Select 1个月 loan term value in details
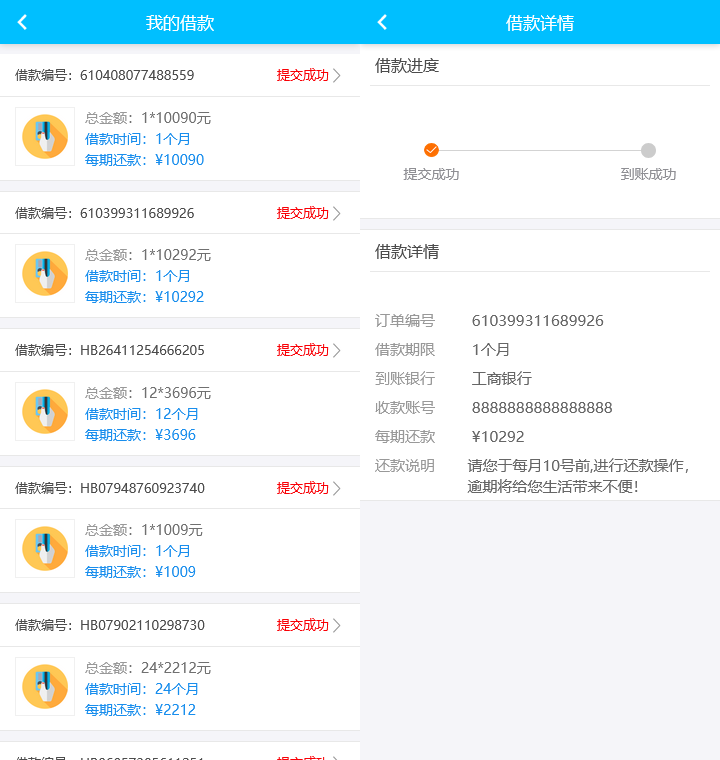Screen dimensions: 720x760 [x=491, y=349]
